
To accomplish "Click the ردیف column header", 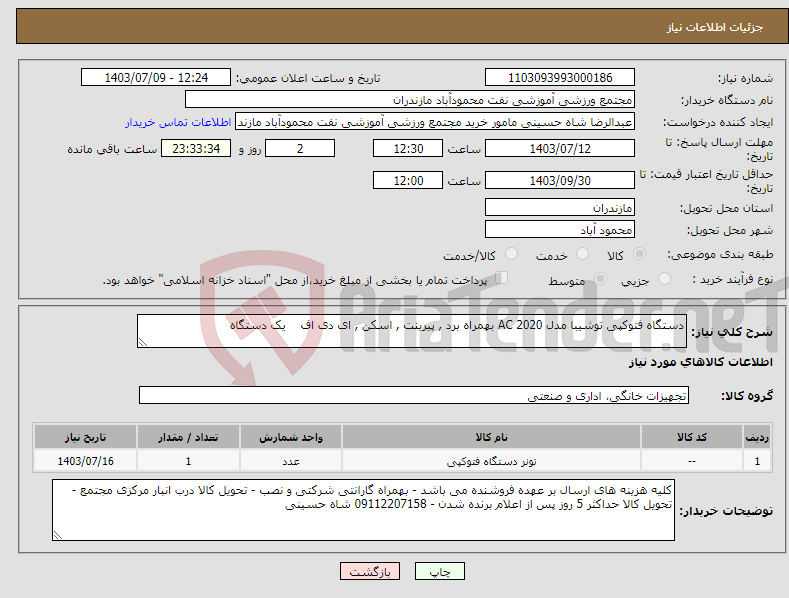I will (x=757, y=437).
